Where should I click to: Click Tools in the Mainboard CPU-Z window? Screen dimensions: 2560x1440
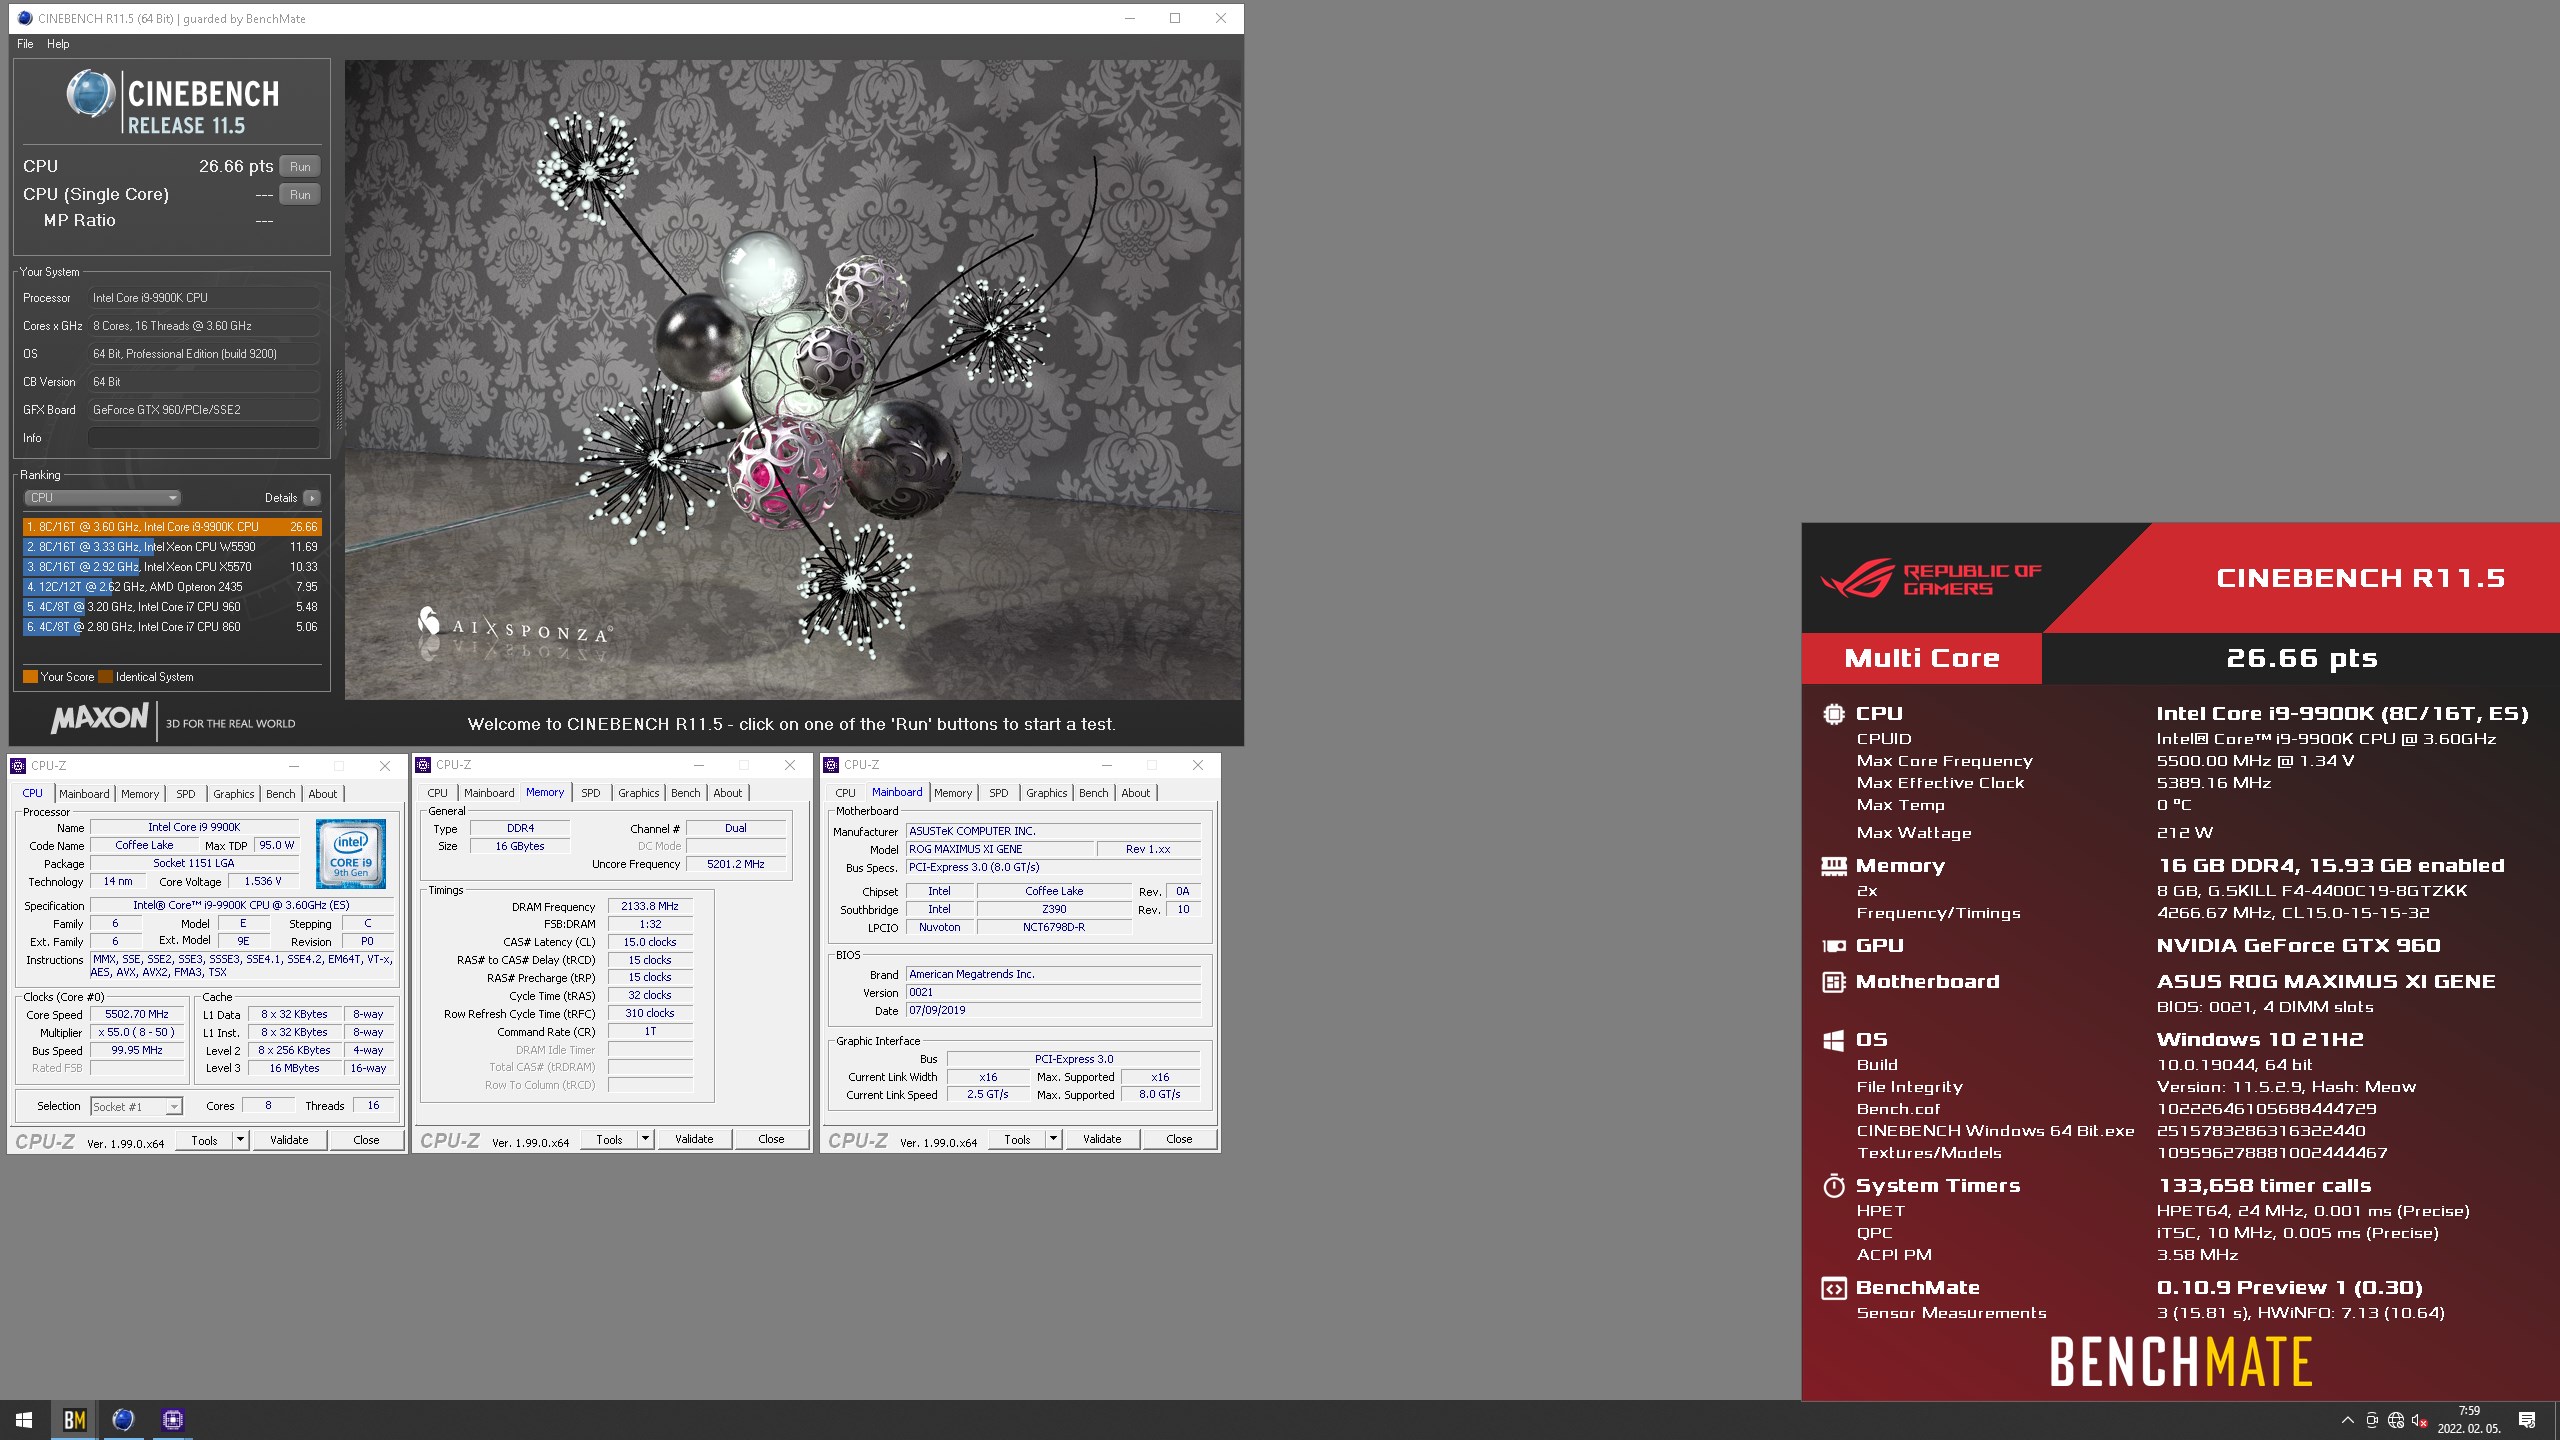[x=1018, y=1139]
